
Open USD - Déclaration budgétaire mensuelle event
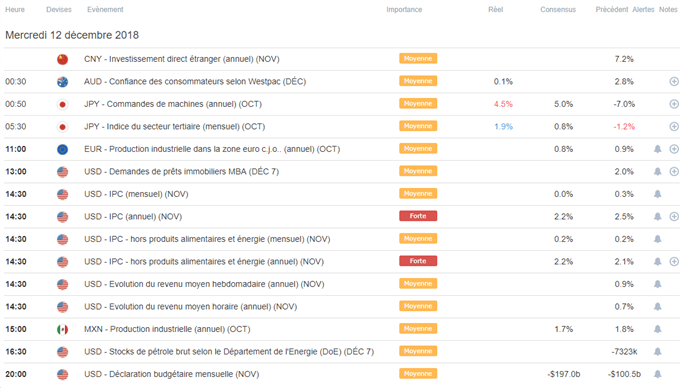(x=171, y=374)
